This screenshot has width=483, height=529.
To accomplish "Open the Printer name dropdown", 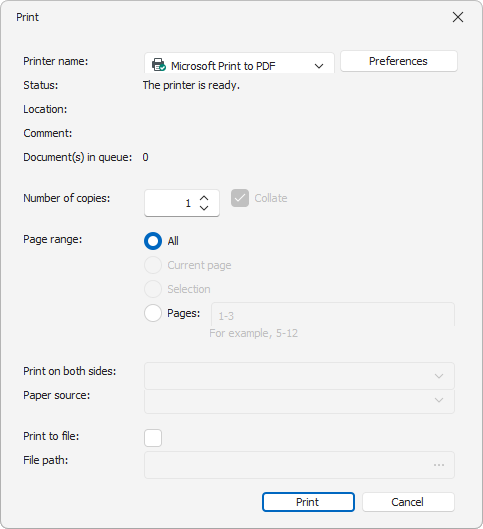I will pos(239,63).
